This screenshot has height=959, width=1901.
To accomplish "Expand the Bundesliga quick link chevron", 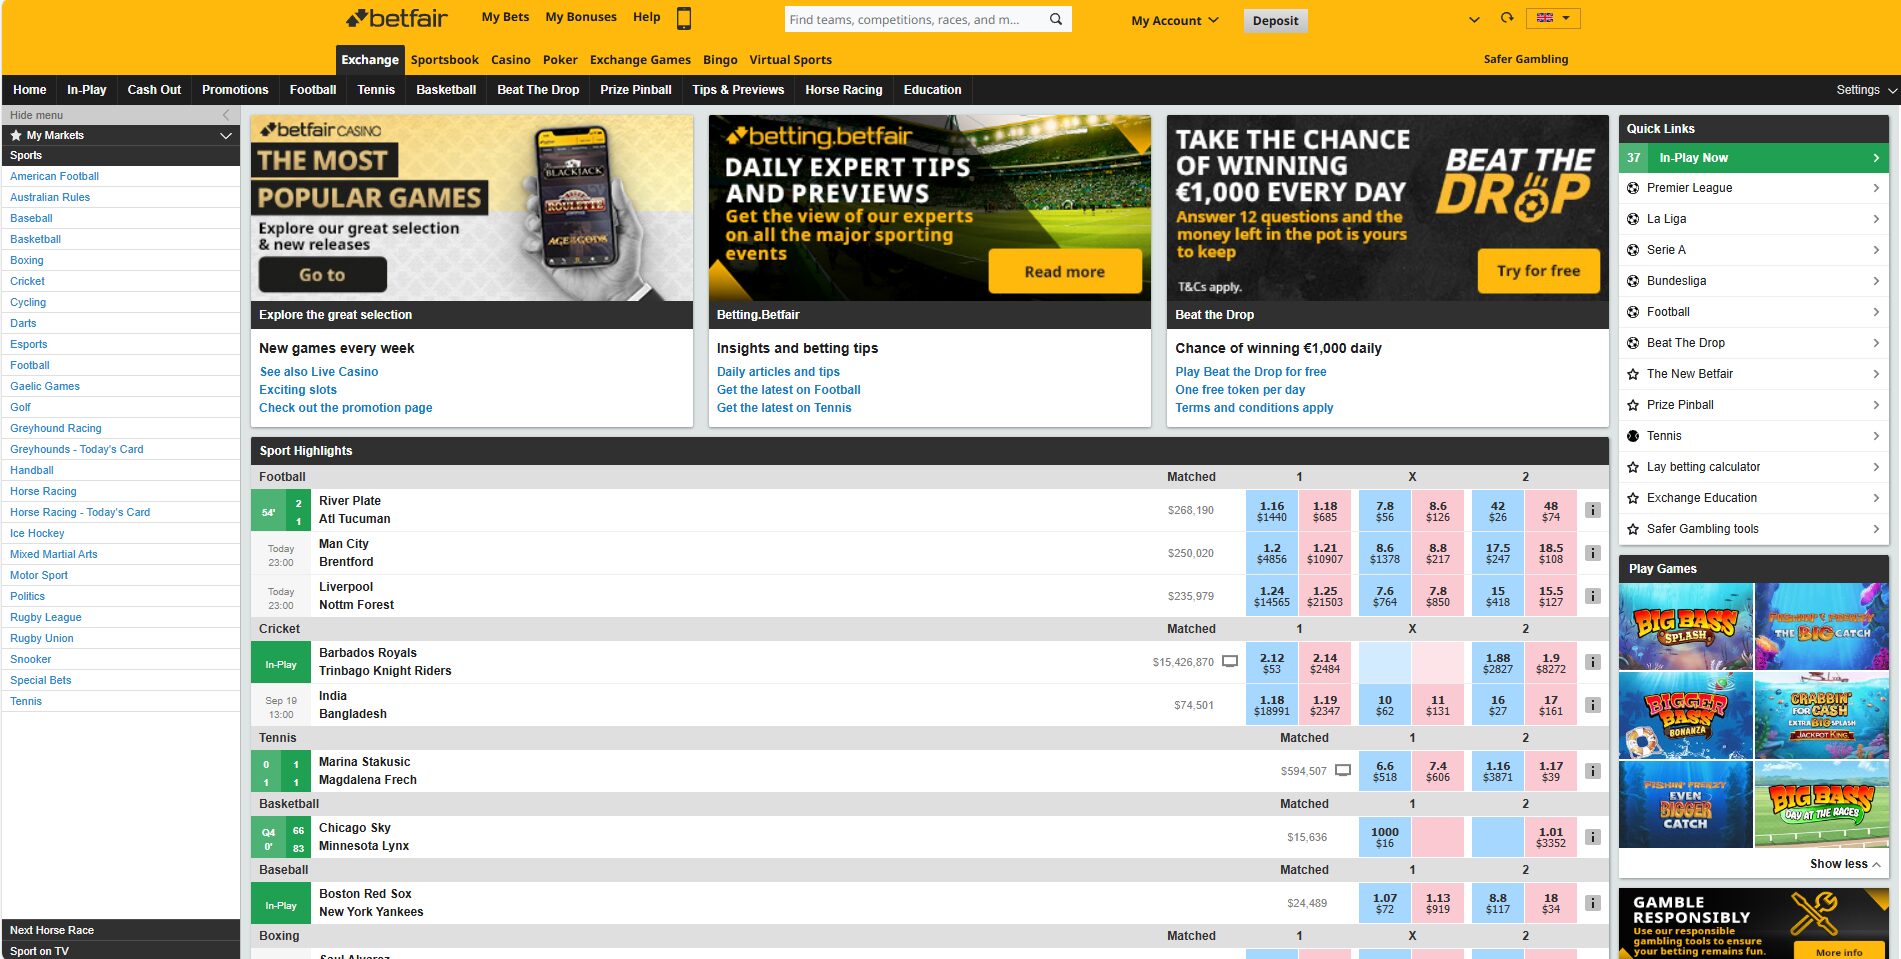I will tap(1876, 281).
